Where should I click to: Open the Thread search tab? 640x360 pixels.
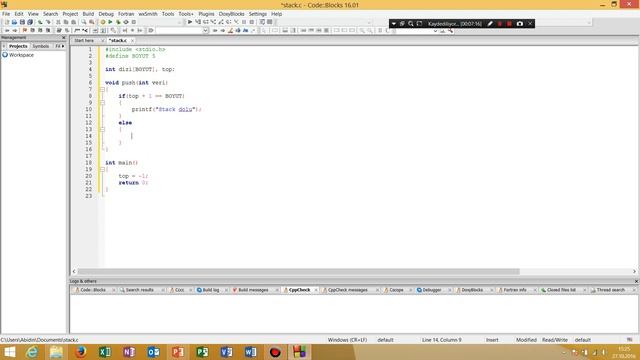pos(611,290)
